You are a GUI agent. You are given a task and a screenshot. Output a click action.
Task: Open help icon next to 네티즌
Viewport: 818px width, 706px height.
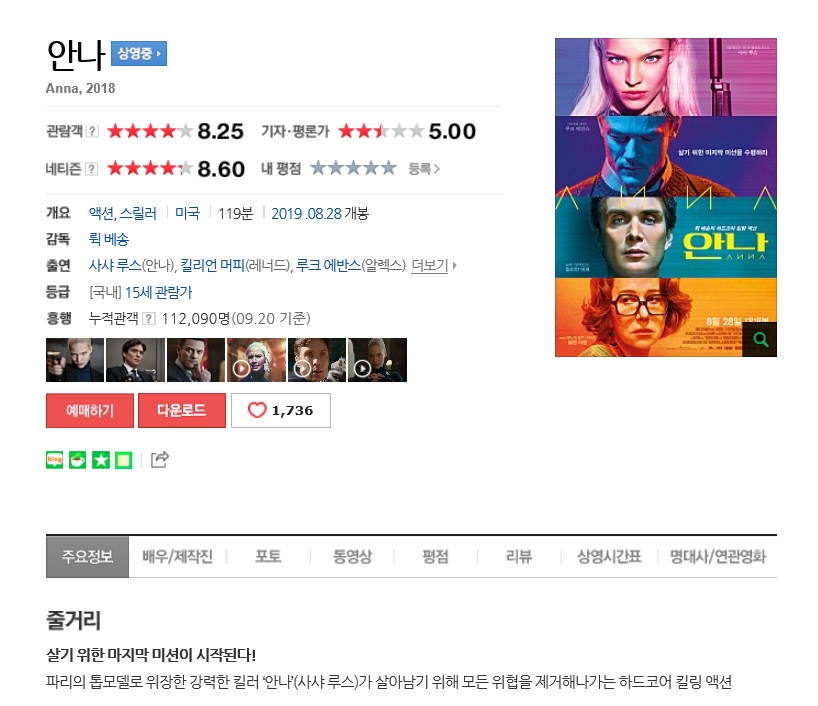[91, 169]
